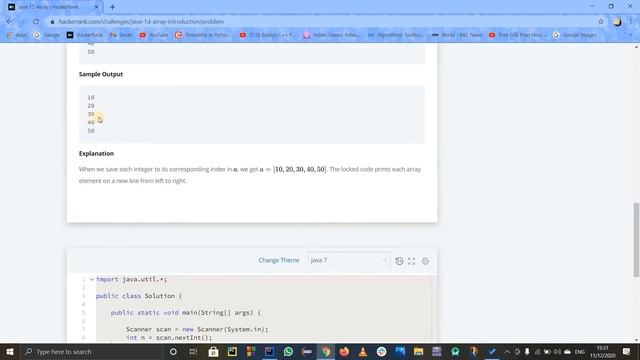Click the 'int n = scan.nextInt();' line

tap(169, 338)
